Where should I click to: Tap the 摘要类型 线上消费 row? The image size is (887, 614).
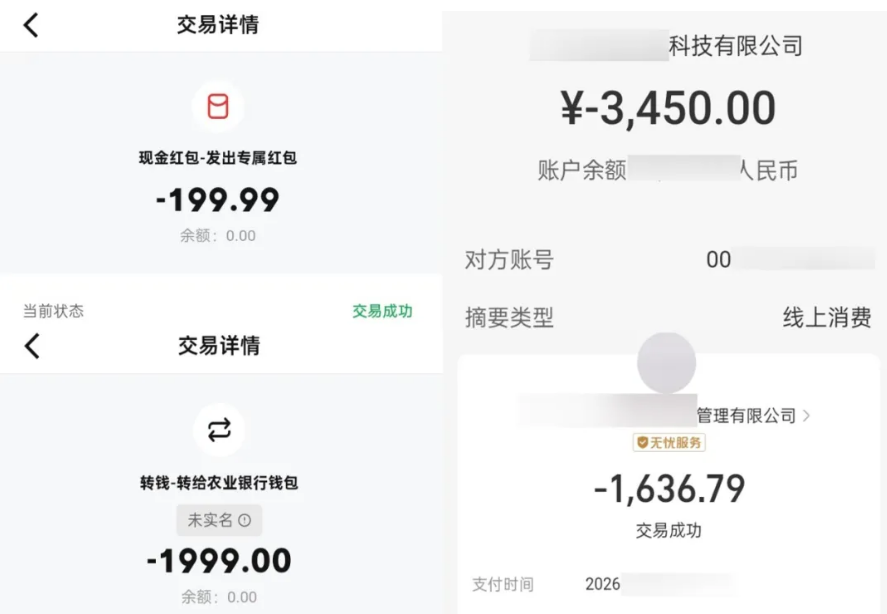click(668, 317)
